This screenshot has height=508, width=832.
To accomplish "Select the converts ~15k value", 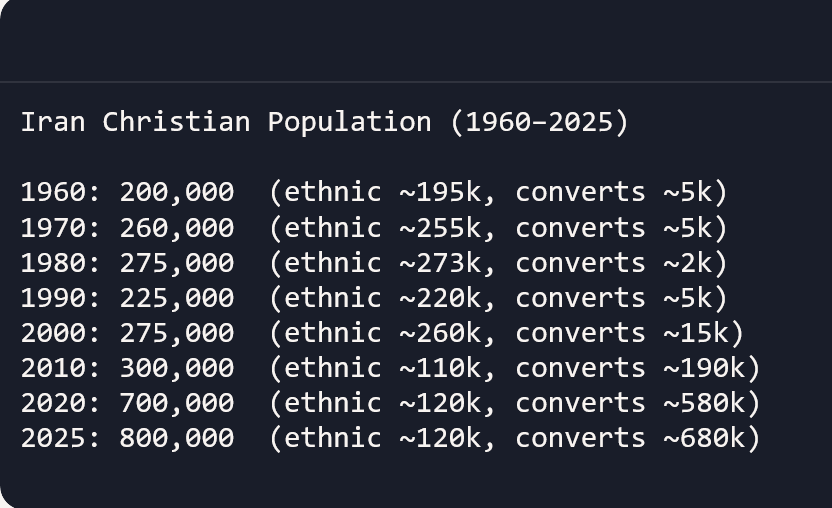I will click(x=622, y=333).
